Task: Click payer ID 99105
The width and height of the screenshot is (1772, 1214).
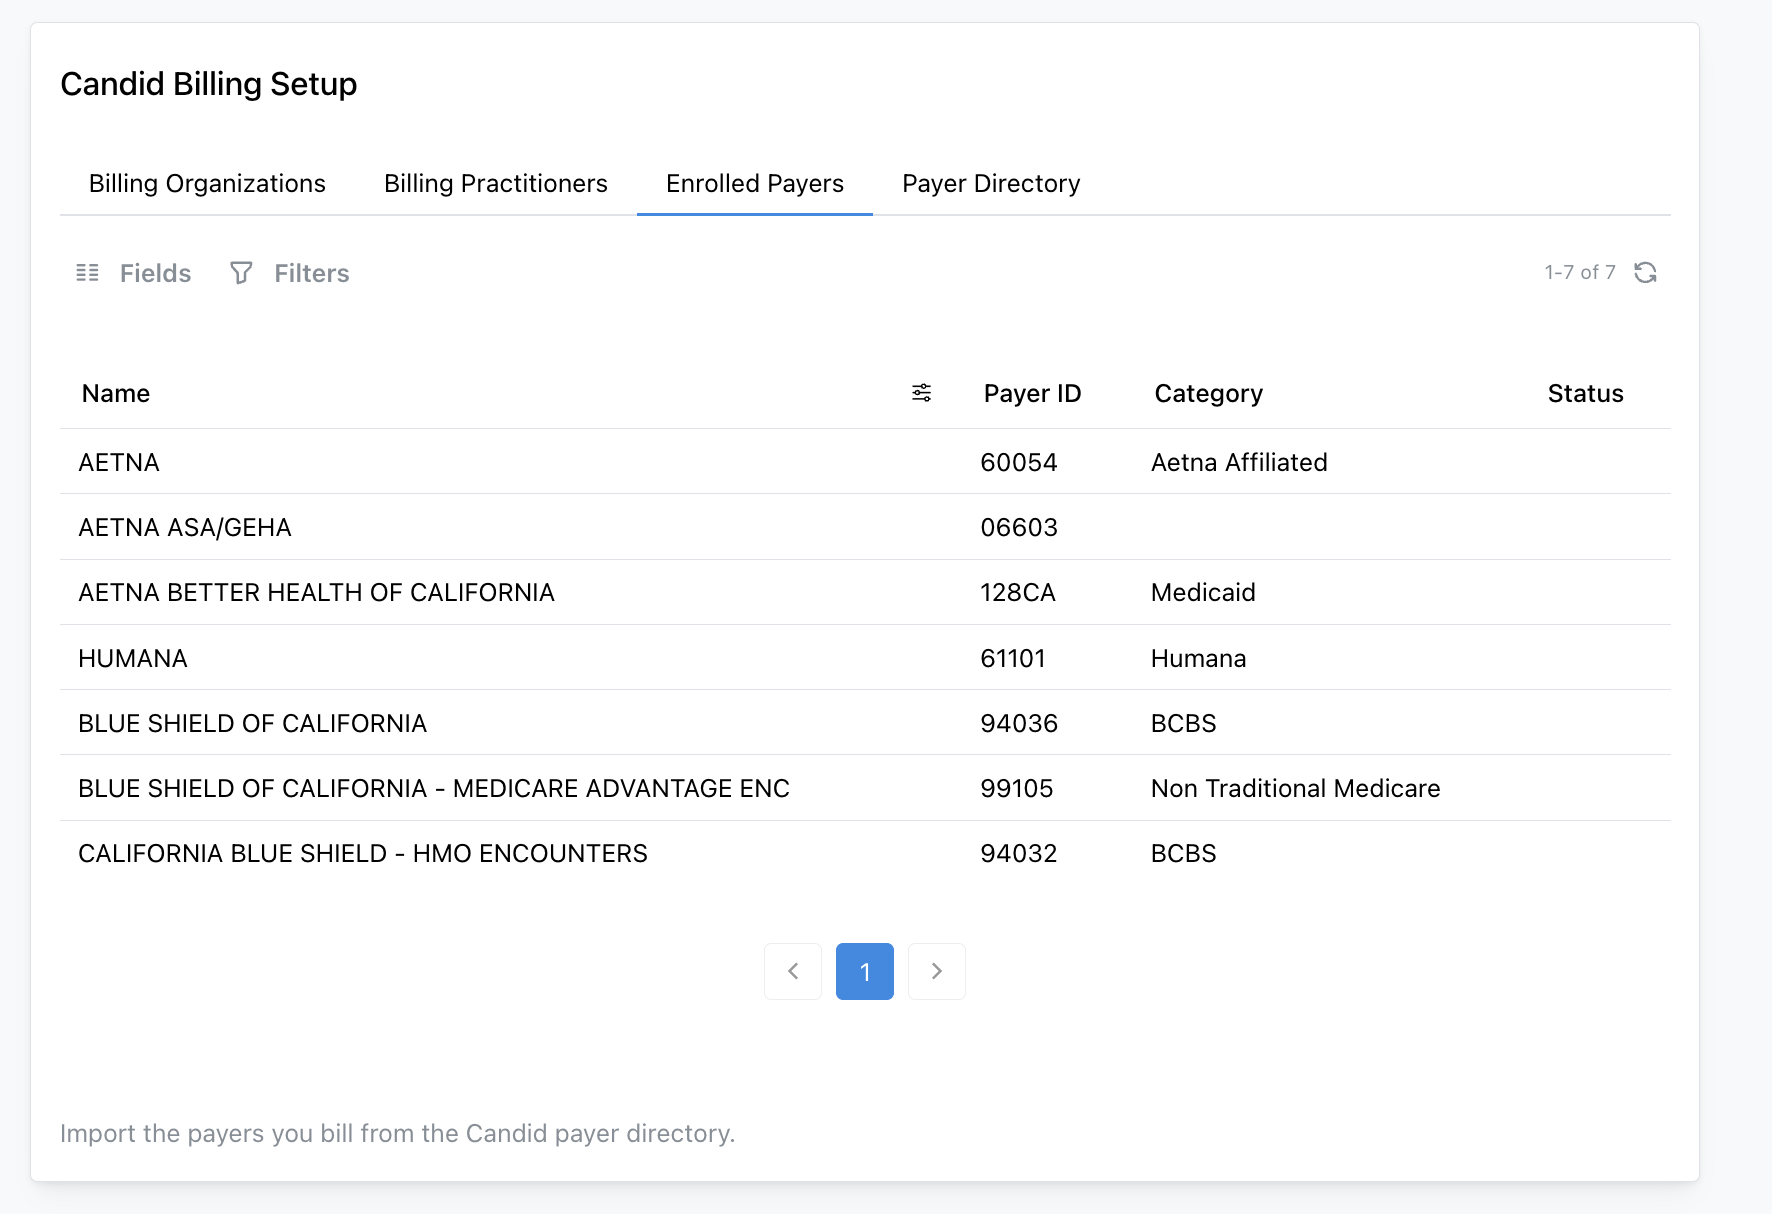Action: click(x=1017, y=788)
